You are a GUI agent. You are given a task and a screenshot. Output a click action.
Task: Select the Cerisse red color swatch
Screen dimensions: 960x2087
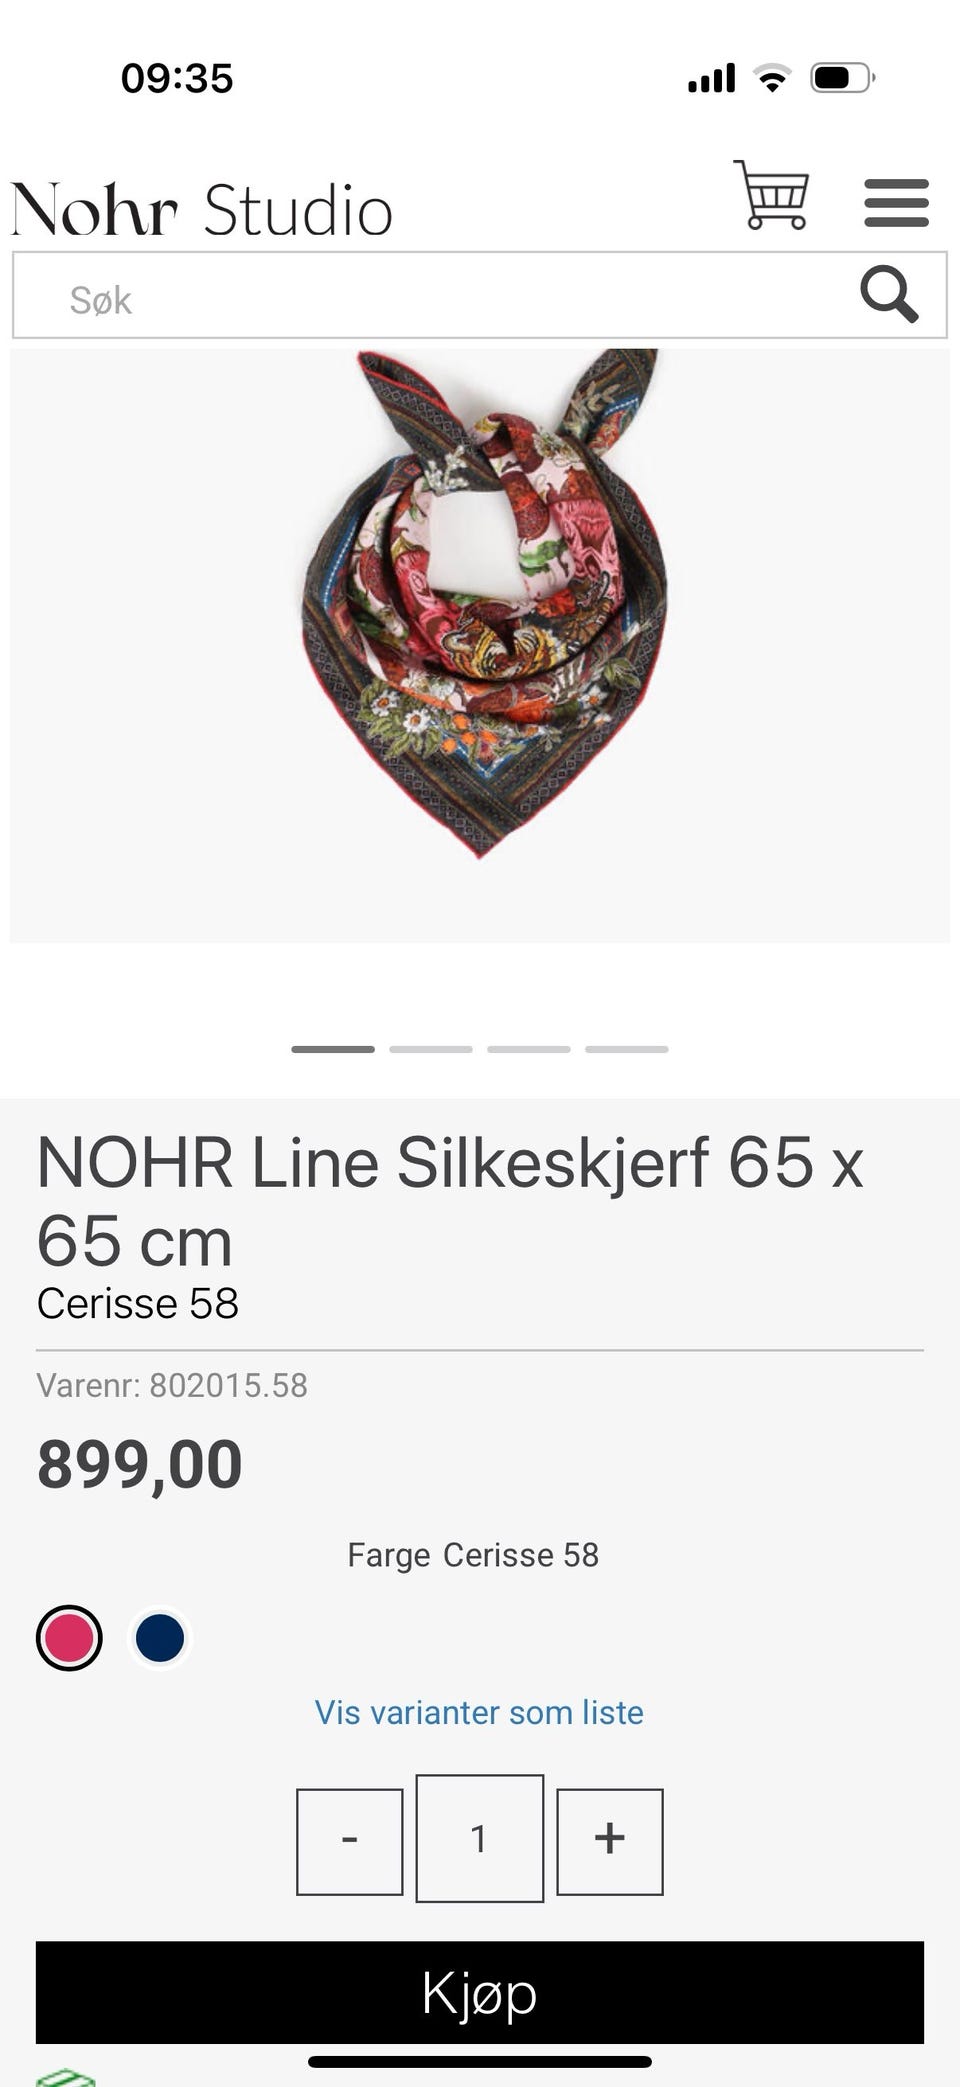tap(69, 1638)
